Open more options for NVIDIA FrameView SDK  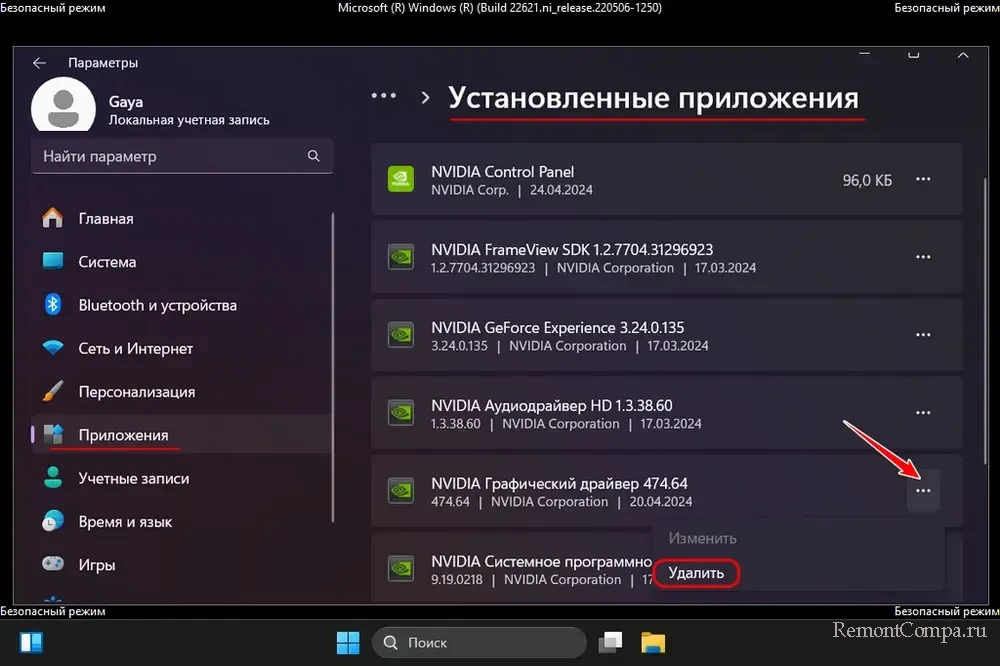coord(923,257)
